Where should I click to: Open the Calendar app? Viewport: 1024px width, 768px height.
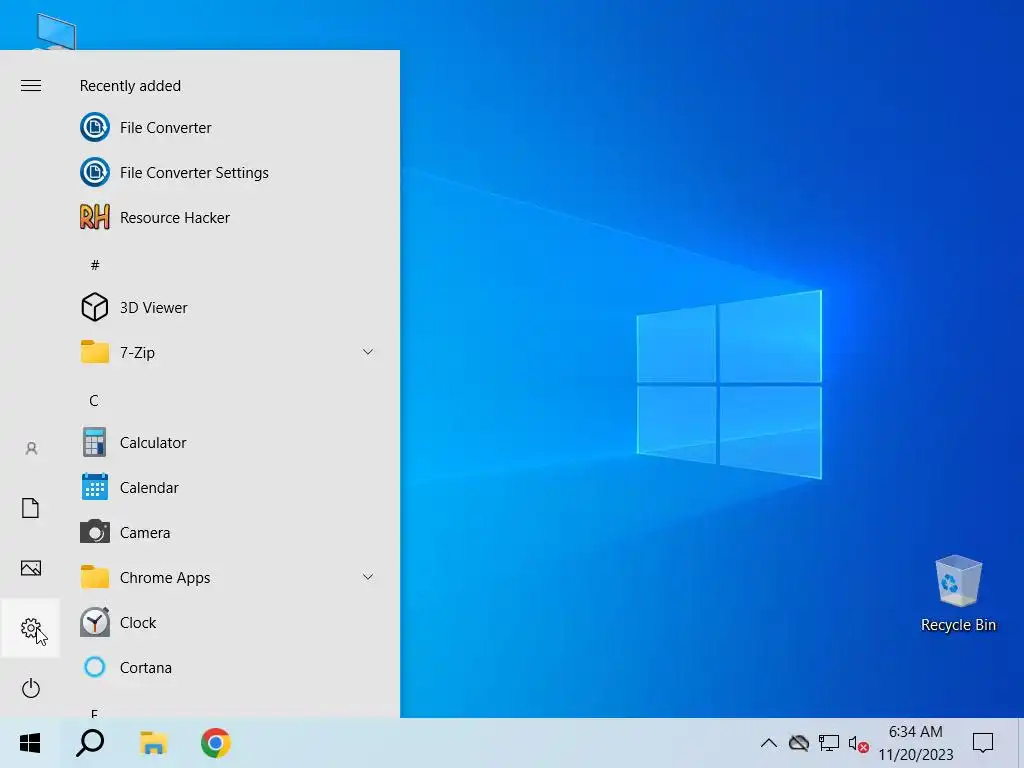227,488
